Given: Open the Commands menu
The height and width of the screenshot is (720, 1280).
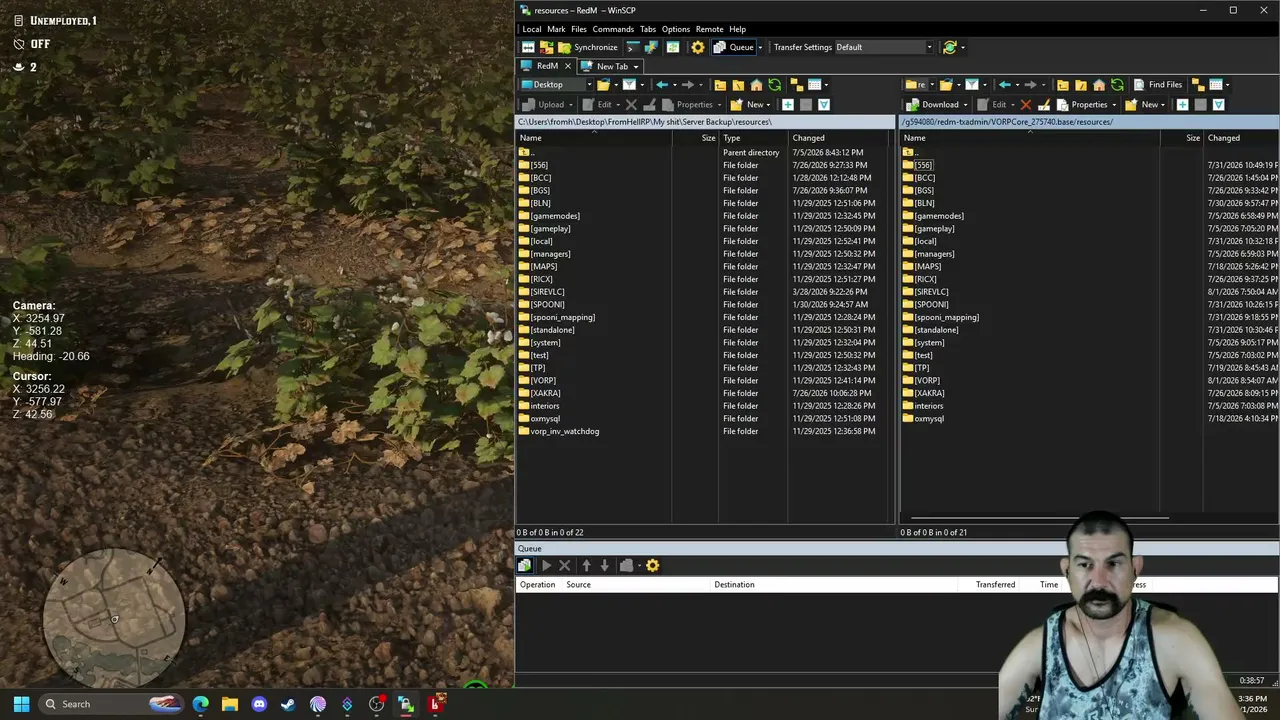Looking at the screenshot, I should 613,29.
